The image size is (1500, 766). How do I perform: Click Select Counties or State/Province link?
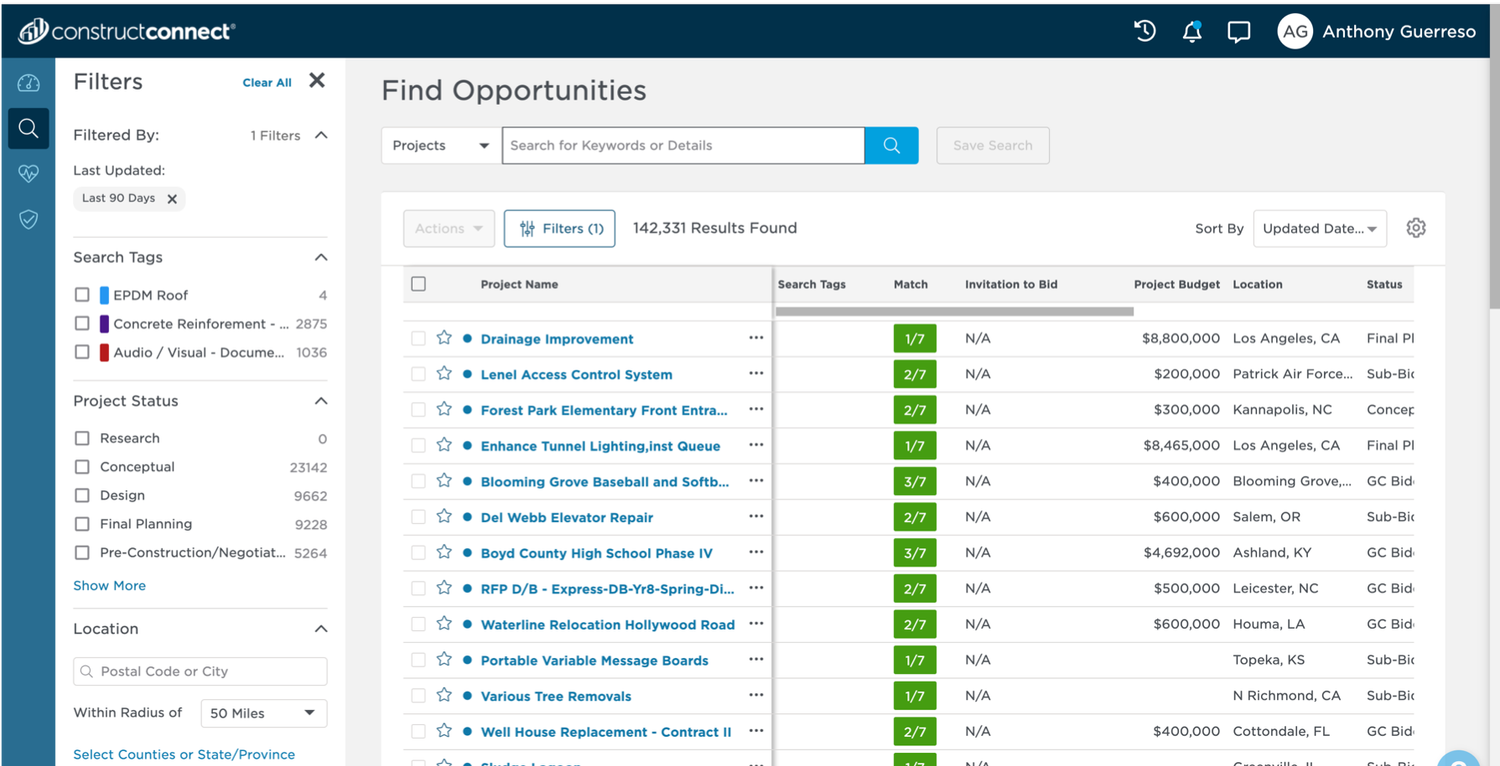tap(184, 755)
